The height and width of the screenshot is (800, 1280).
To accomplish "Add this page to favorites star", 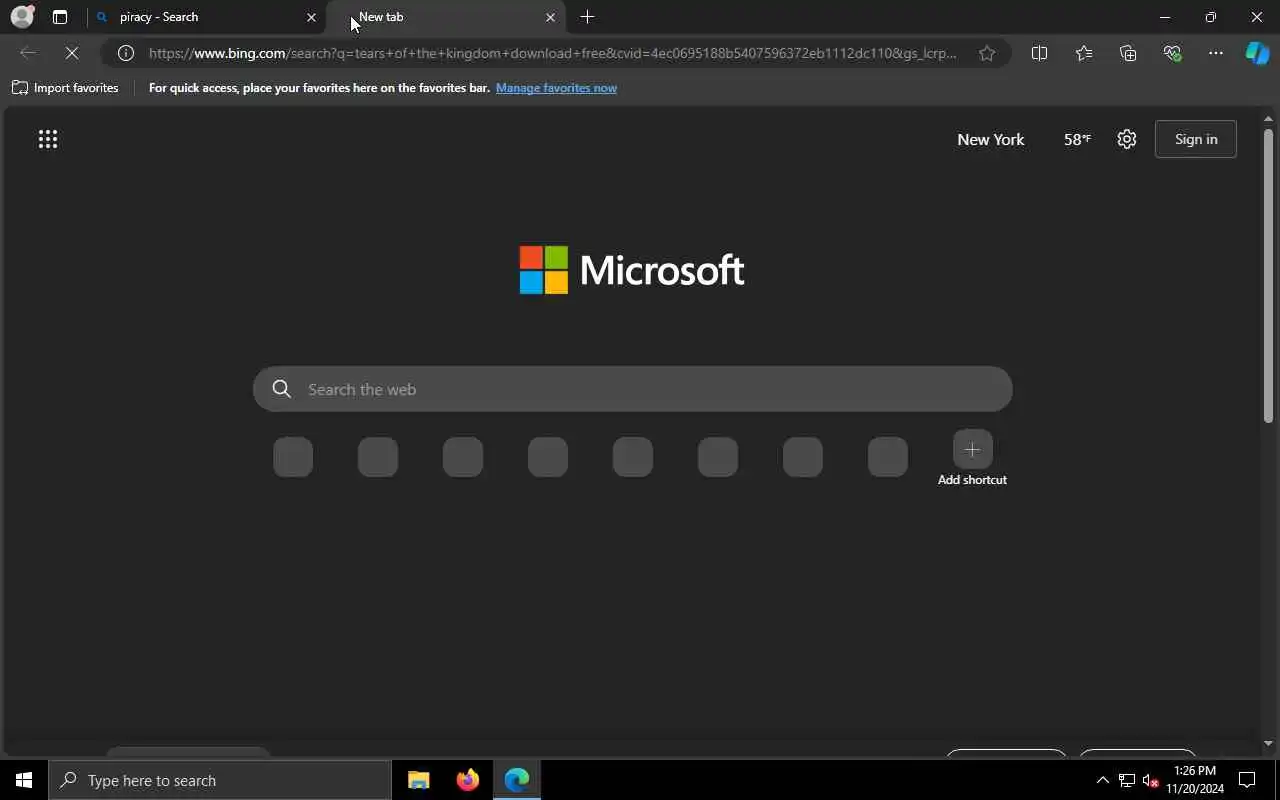I will point(987,53).
